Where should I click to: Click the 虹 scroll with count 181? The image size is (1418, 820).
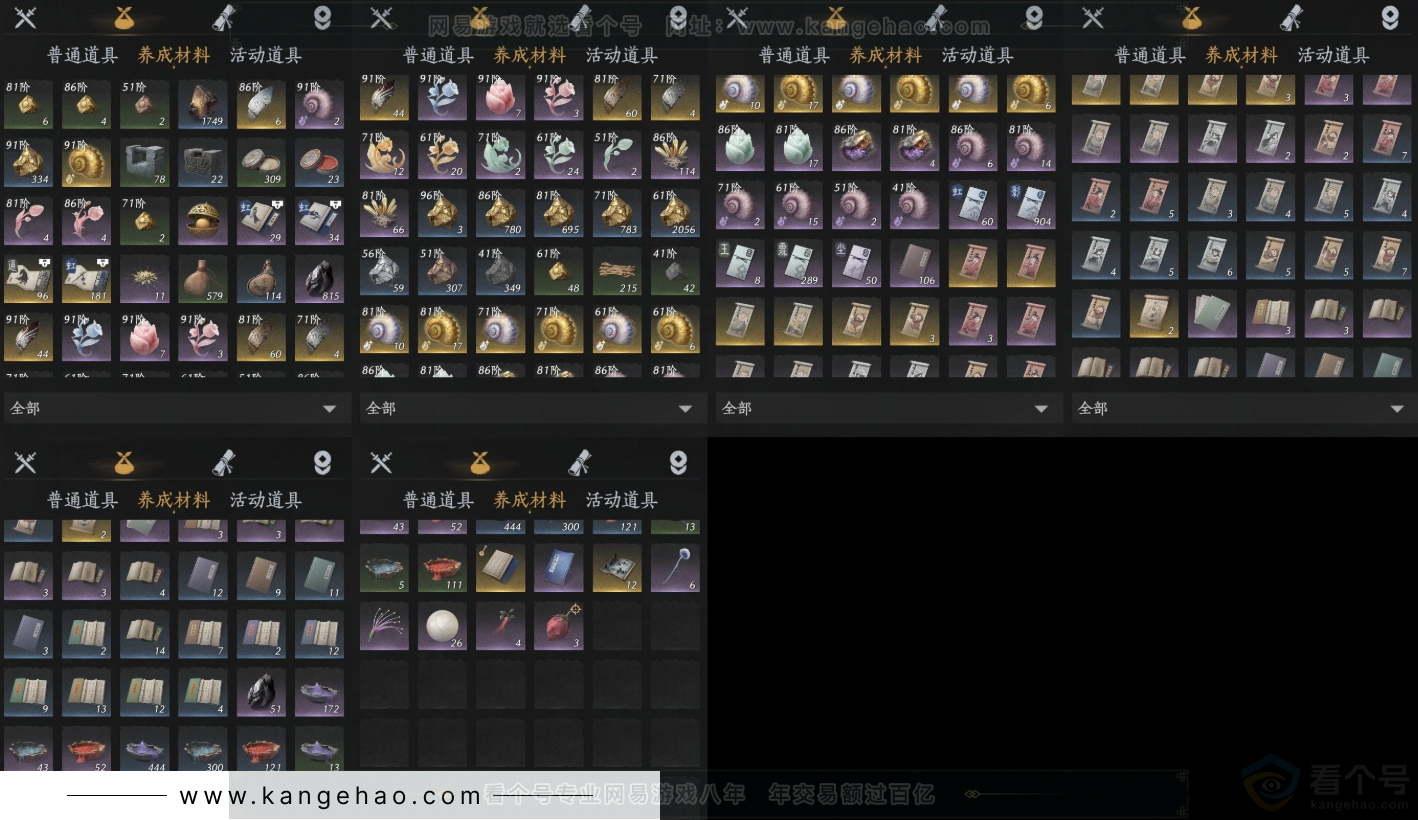[86, 279]
